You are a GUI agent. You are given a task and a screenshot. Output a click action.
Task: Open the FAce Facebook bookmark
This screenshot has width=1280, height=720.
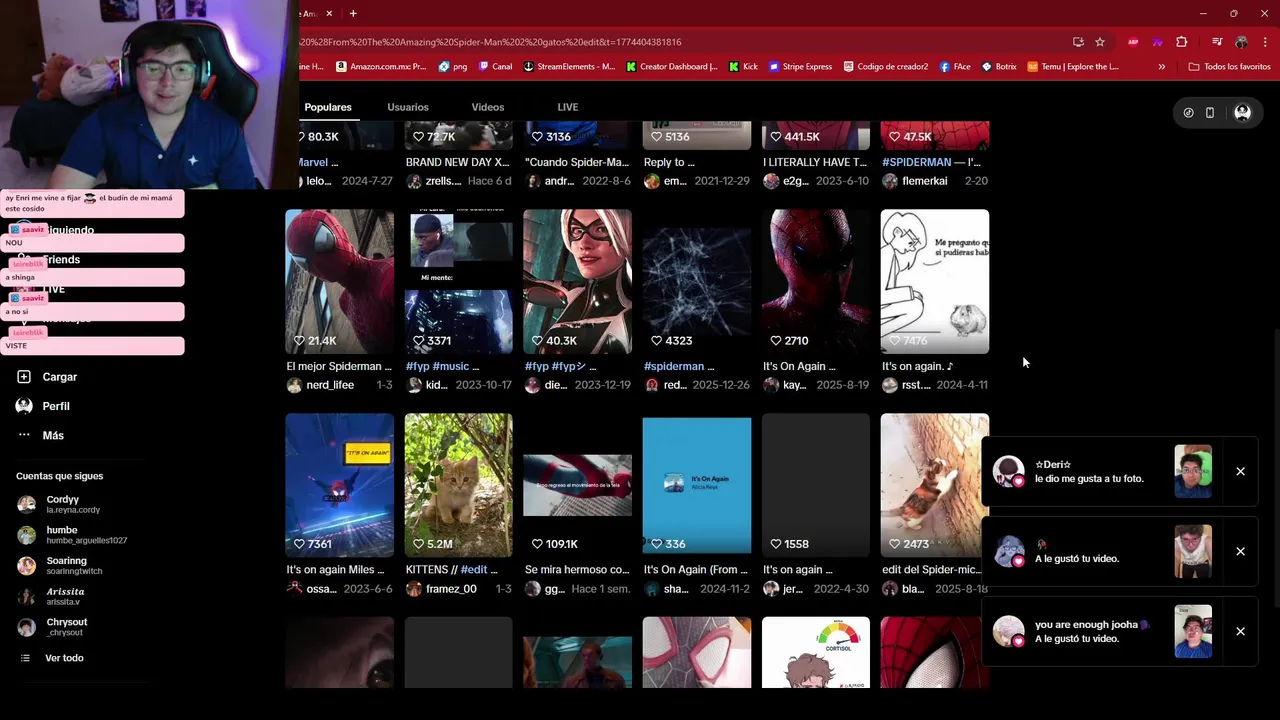(955, 67)
